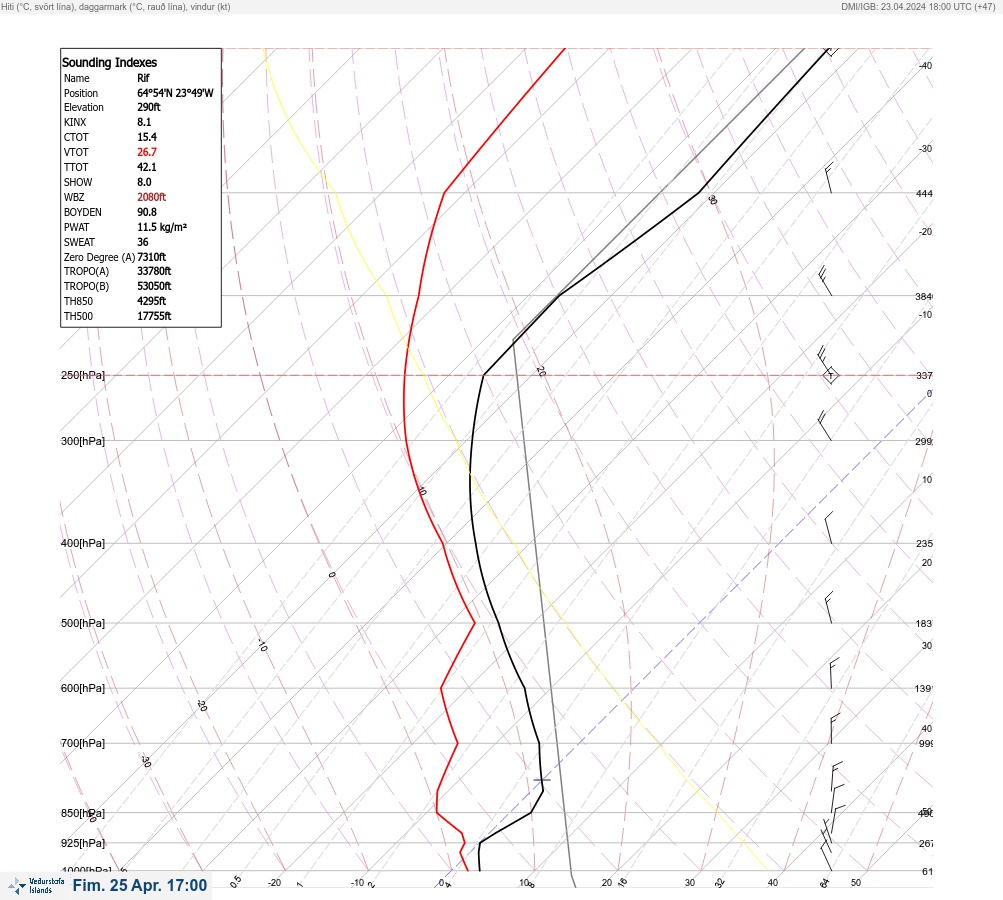Click the Position coordinates 64°54'N 23°49'W
Viewport: 1003px width, 900px height.
click(x=175, y=93)
